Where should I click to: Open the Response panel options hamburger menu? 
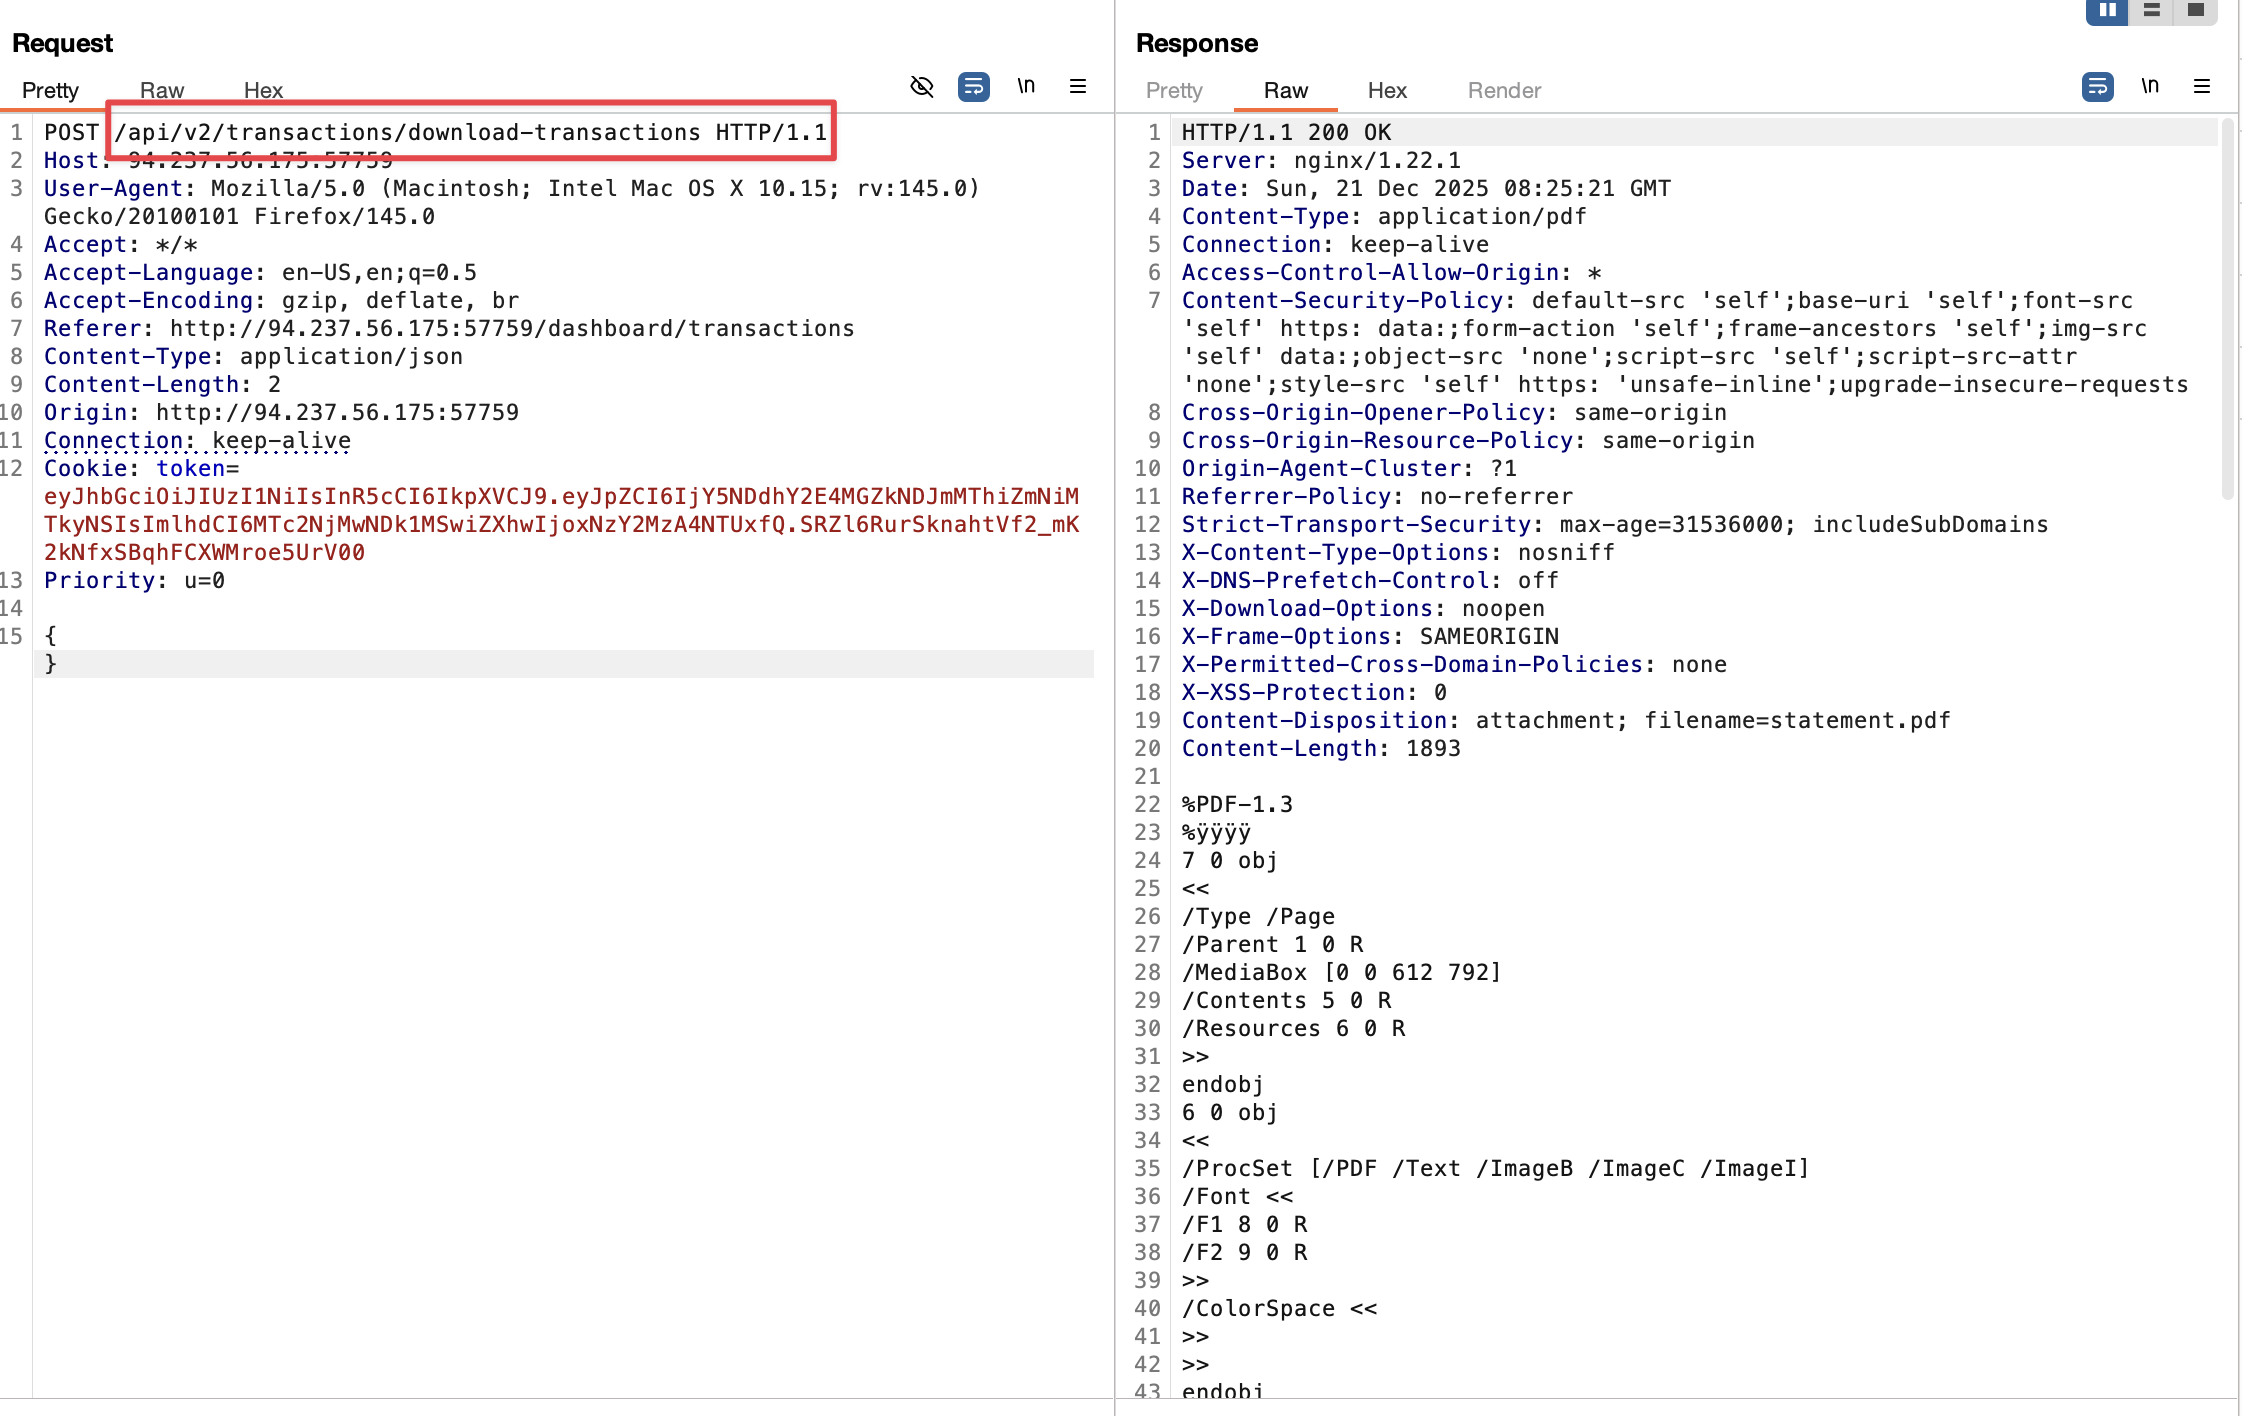point(2201,87)
